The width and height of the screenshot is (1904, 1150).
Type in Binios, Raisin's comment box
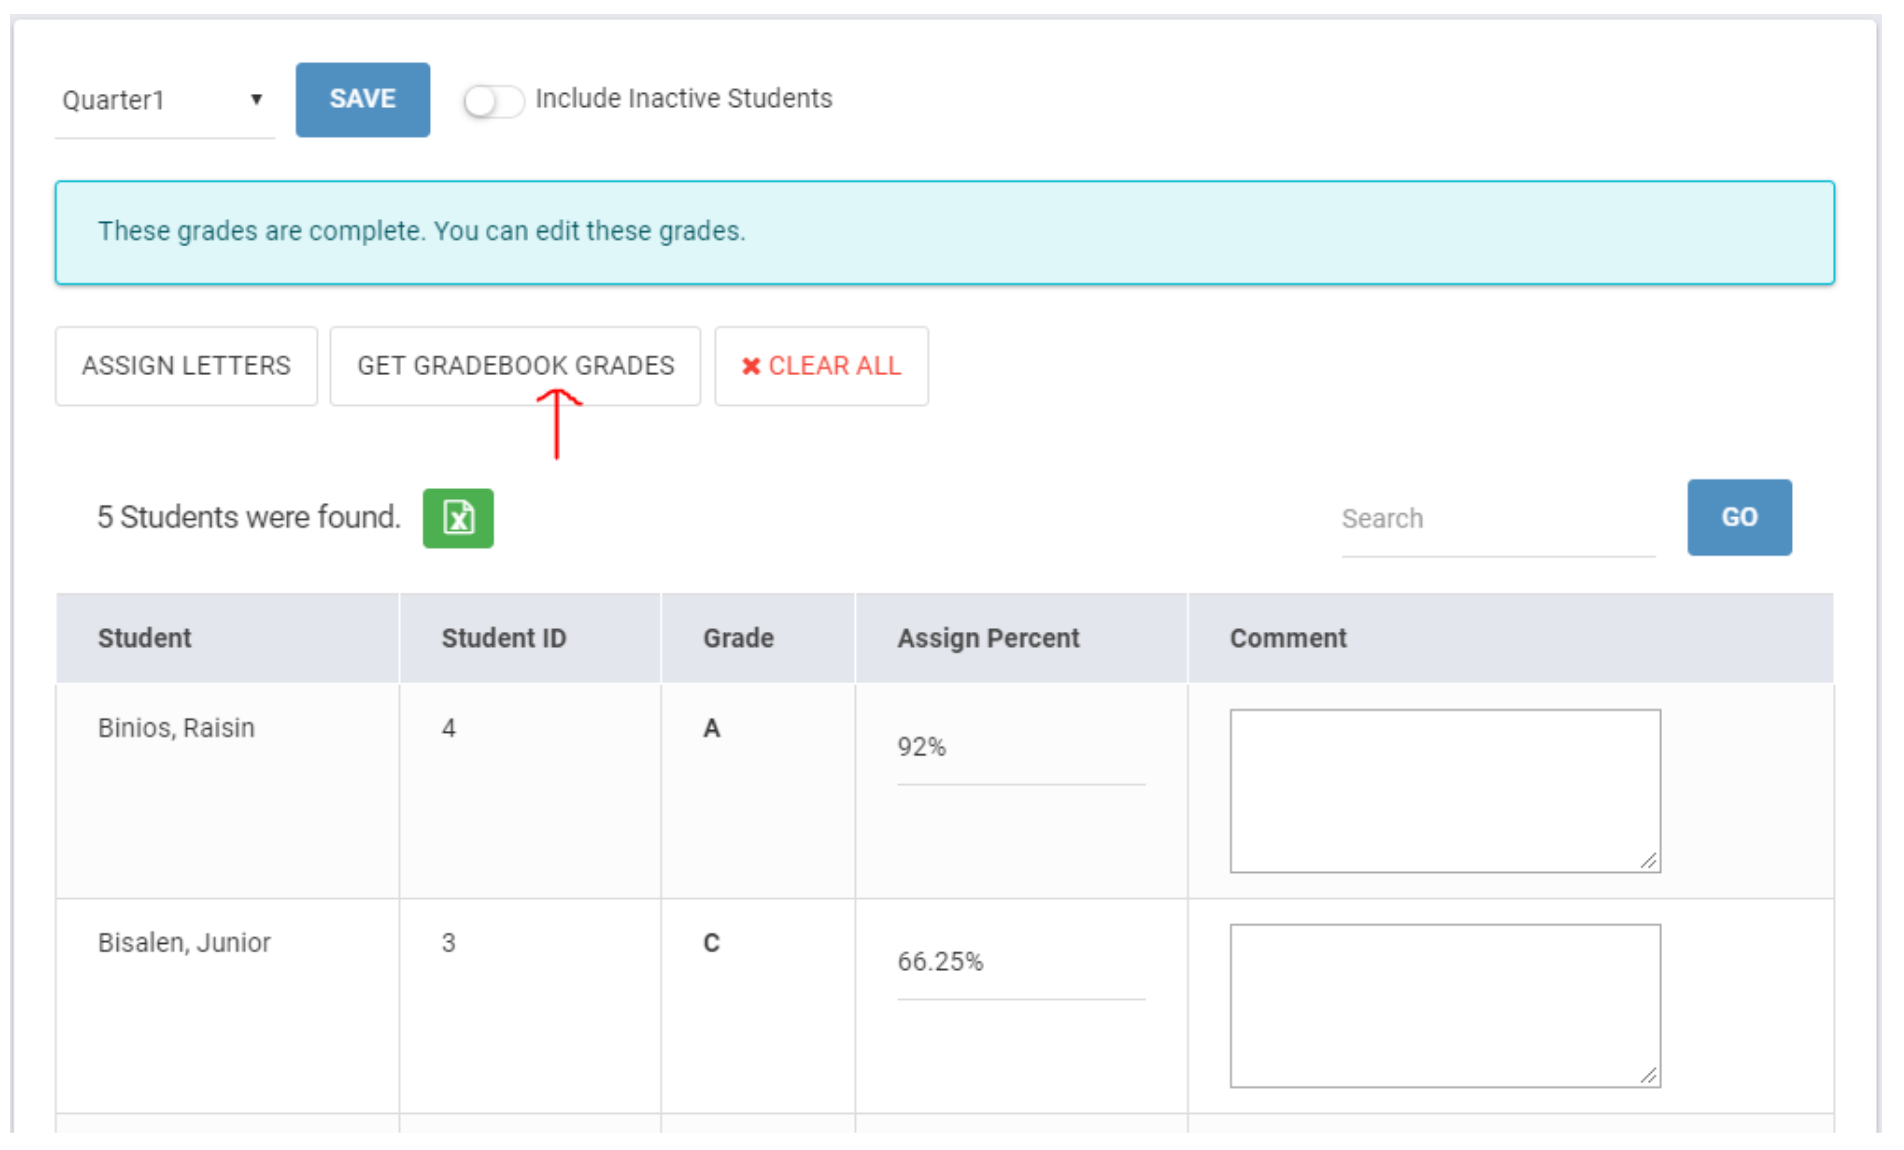coord(1444,790)
